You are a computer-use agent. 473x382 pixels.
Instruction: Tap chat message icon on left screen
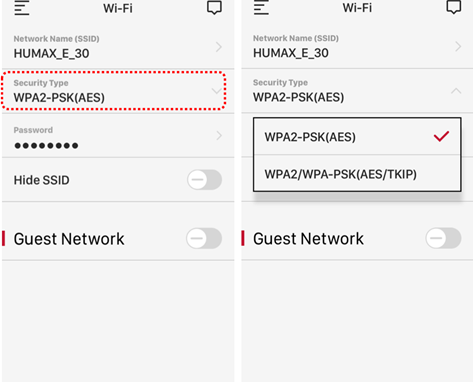coord(214,7)
